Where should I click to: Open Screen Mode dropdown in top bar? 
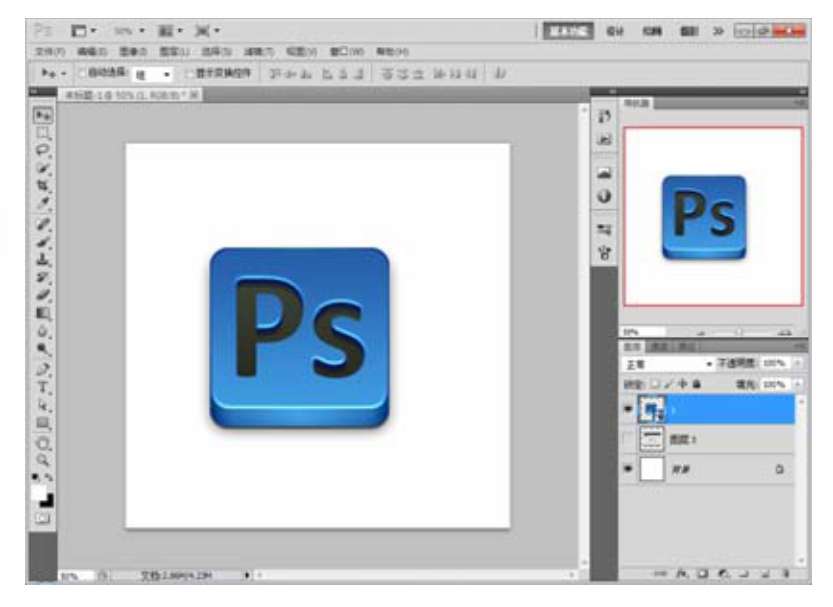click(208, 31)
